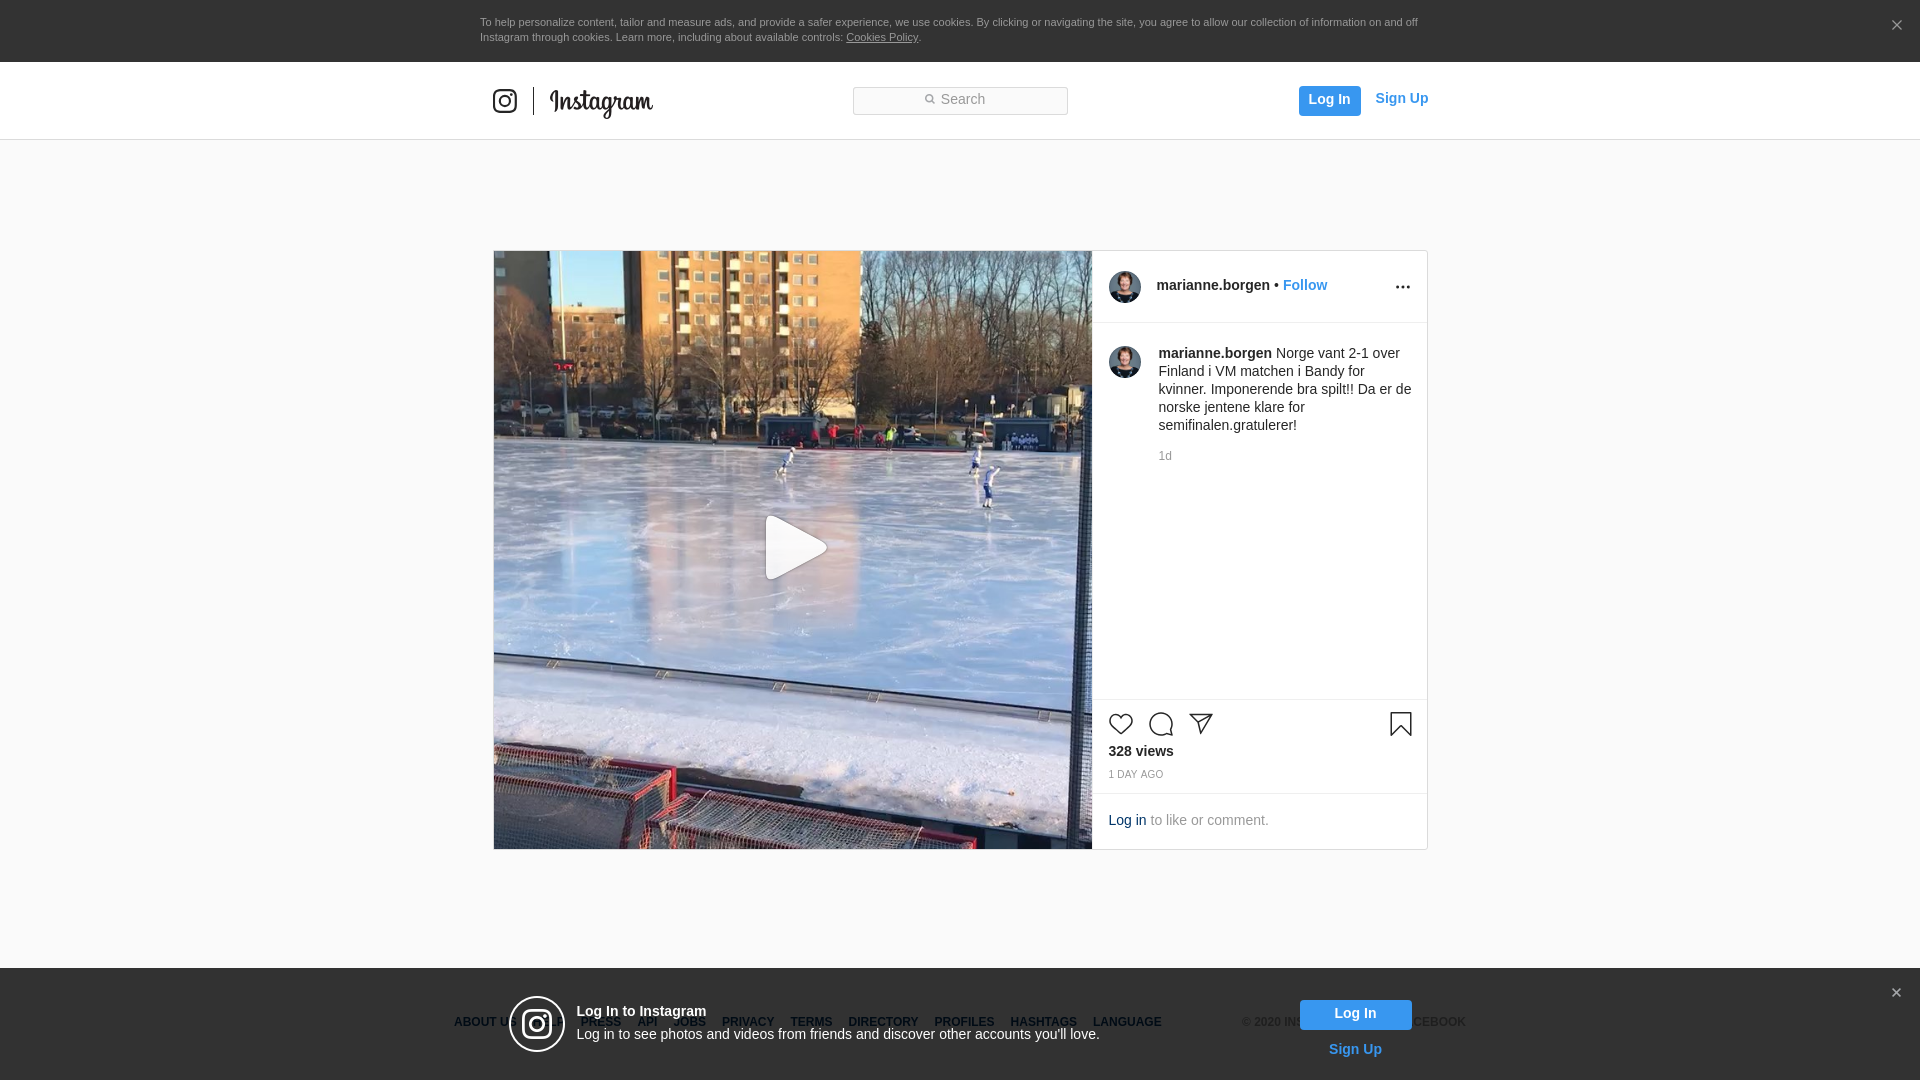Click the Instagram camera glyph logo
The height and width of the screenshot is (1080, 1920).
tap(505, 101)
